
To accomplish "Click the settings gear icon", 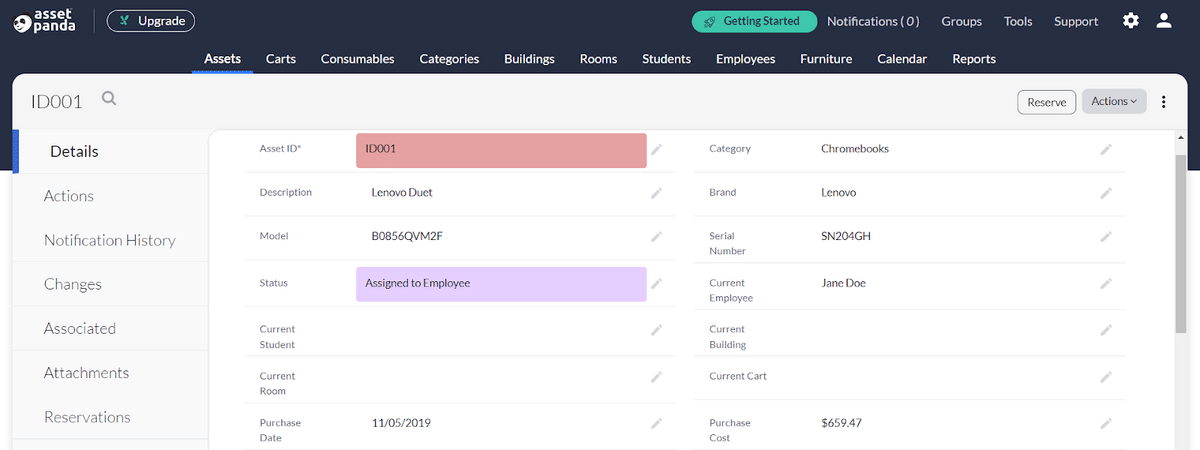I will coord(1130,21).
